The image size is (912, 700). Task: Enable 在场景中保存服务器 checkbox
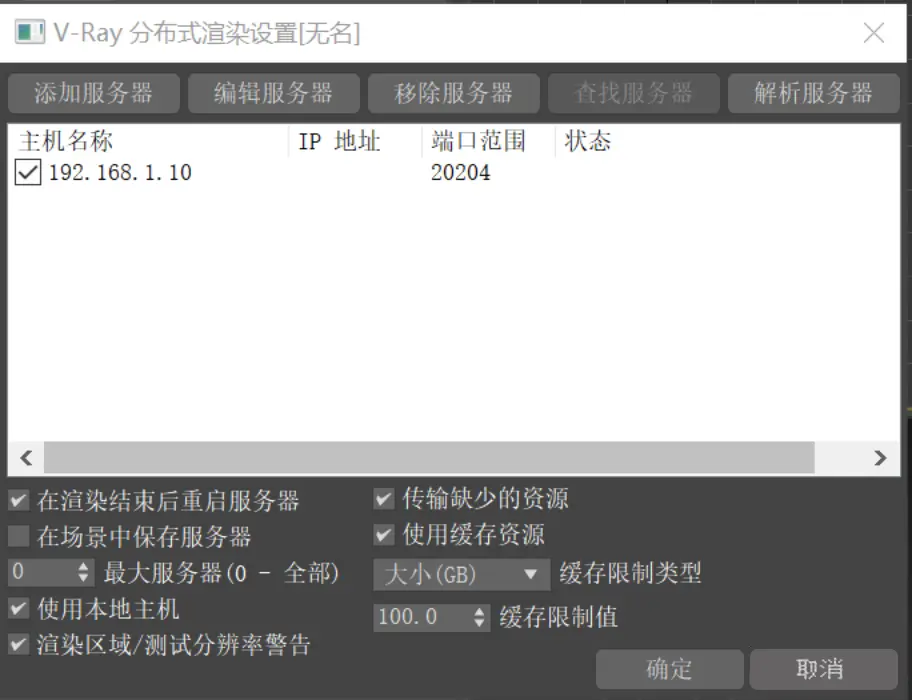[19, 536]
